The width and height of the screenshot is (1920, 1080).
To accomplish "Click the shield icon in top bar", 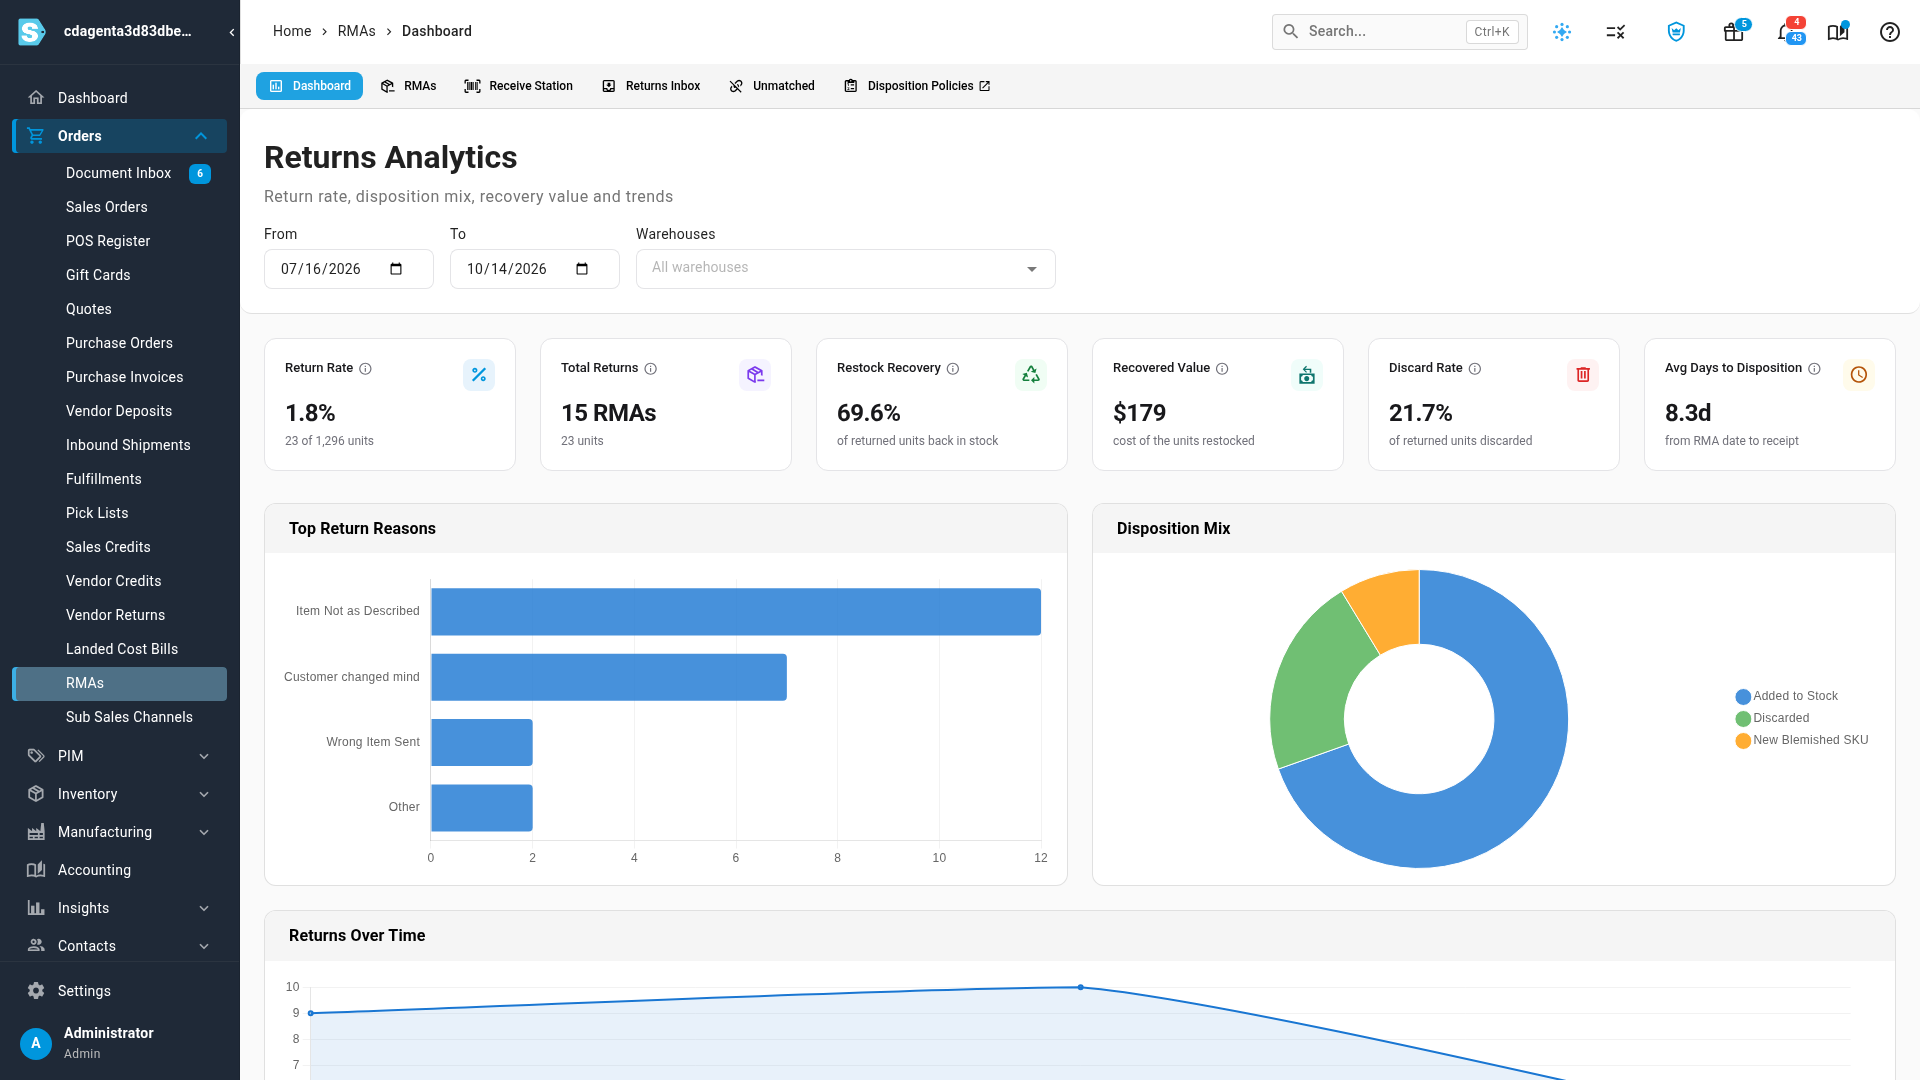I will [x=1676, y=32].
